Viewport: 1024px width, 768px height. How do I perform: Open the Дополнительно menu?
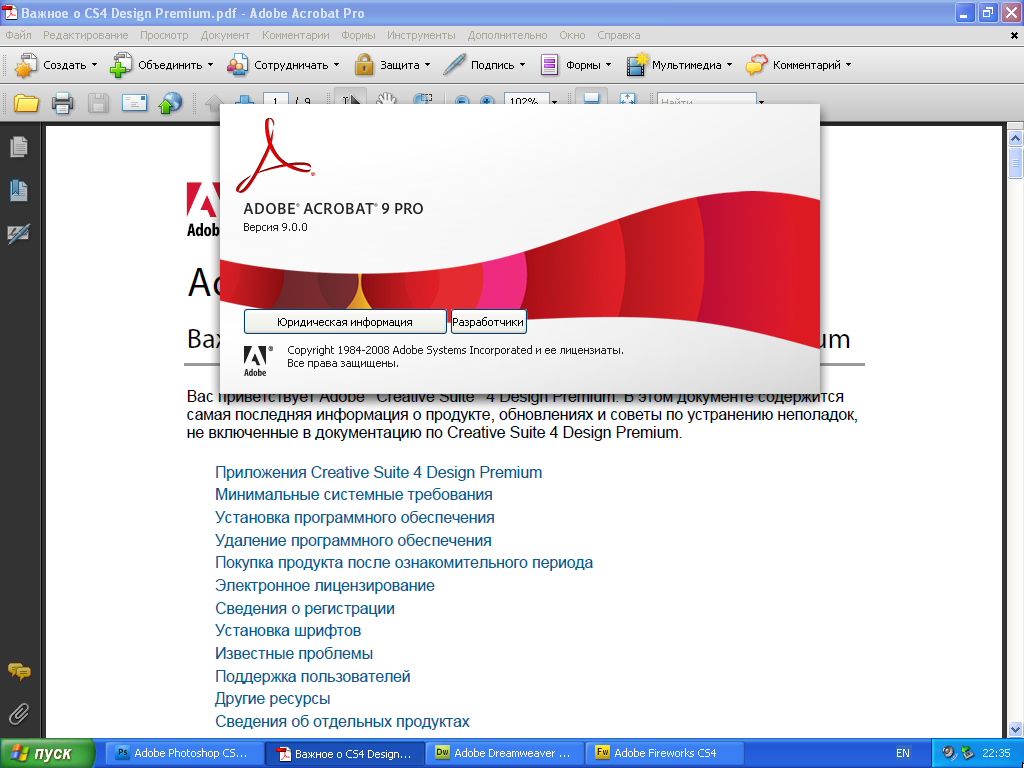coord(507,35)
